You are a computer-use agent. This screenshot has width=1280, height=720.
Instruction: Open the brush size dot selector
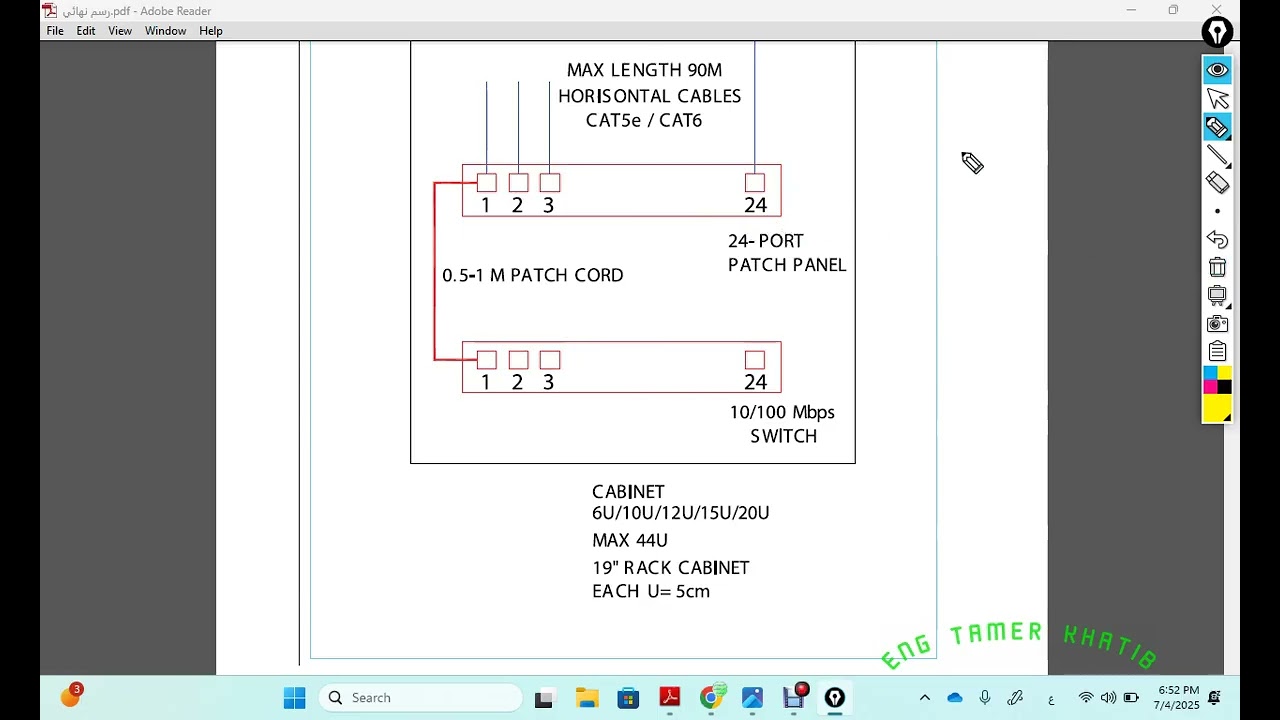(1217, 211)
